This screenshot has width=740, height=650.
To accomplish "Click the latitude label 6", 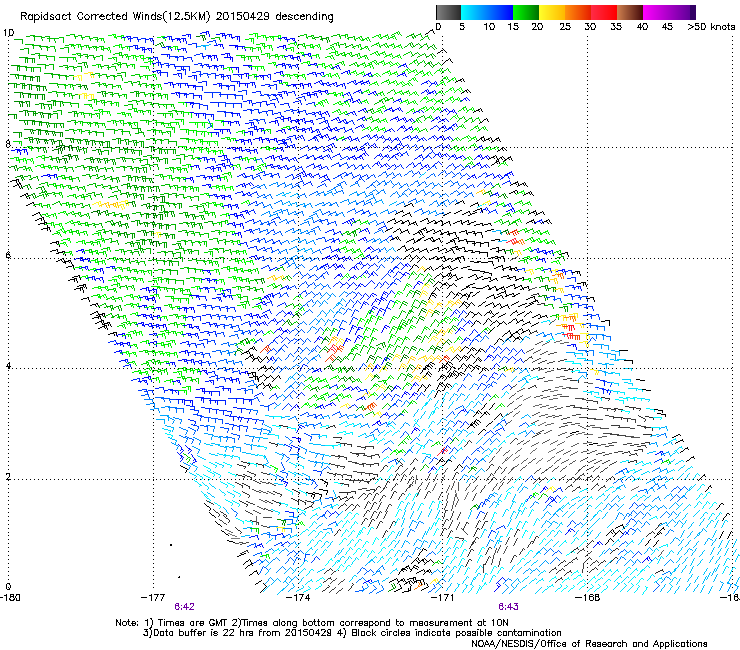I will 8,255.
